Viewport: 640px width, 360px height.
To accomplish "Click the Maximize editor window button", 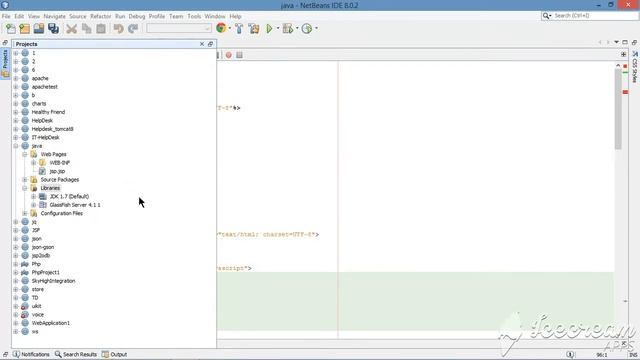I will tap(625, 42).
